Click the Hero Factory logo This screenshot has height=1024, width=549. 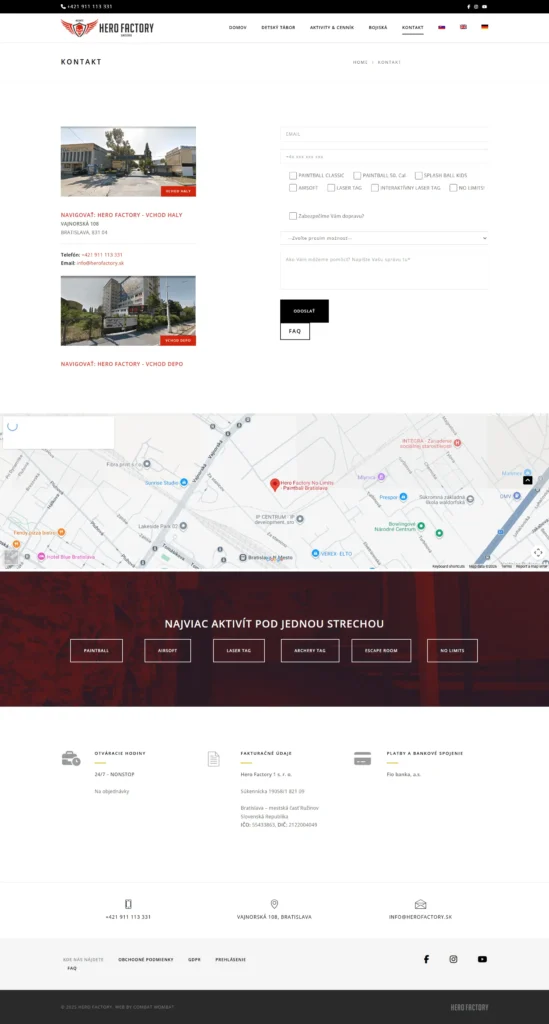(108, 28)
